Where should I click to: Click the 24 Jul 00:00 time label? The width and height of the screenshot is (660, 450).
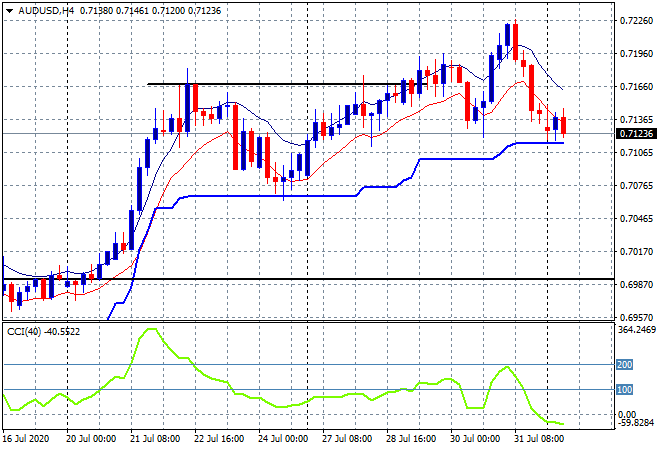[283, 439]
